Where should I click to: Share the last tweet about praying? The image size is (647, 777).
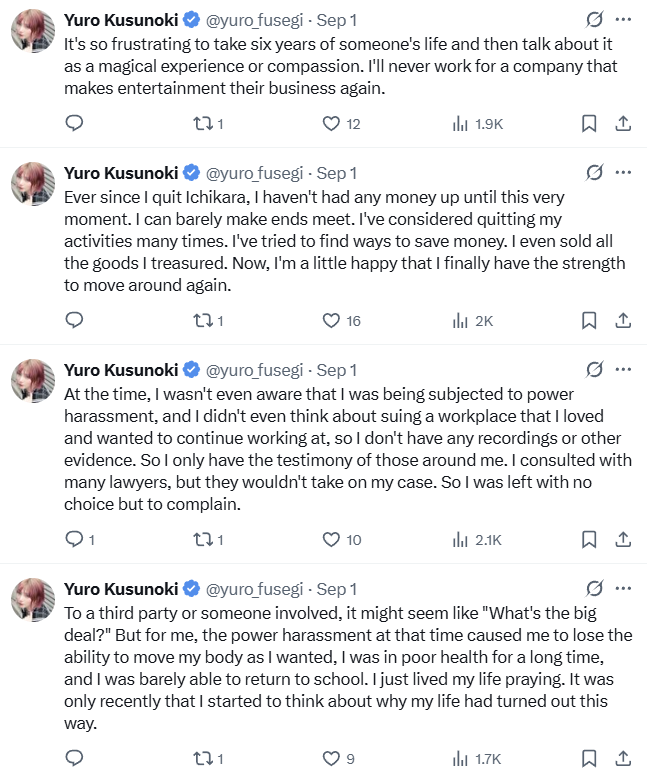click(x=622, y=759)
